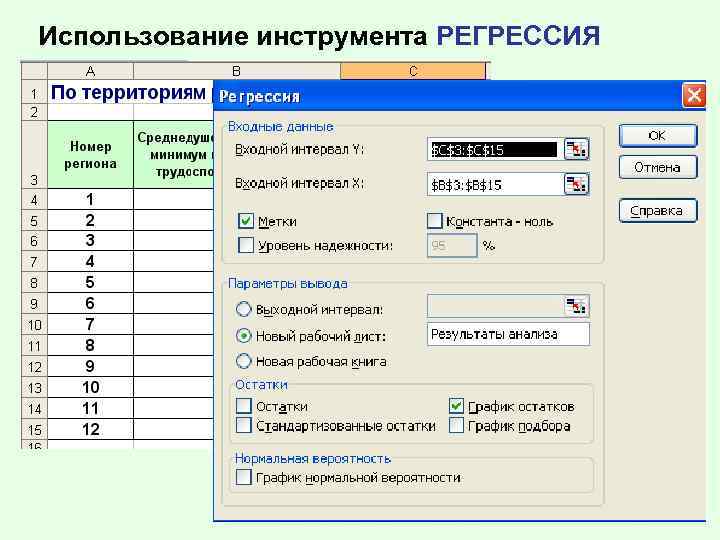
Task: Enable the Уровень надежности checkbox
Action: 246,245
